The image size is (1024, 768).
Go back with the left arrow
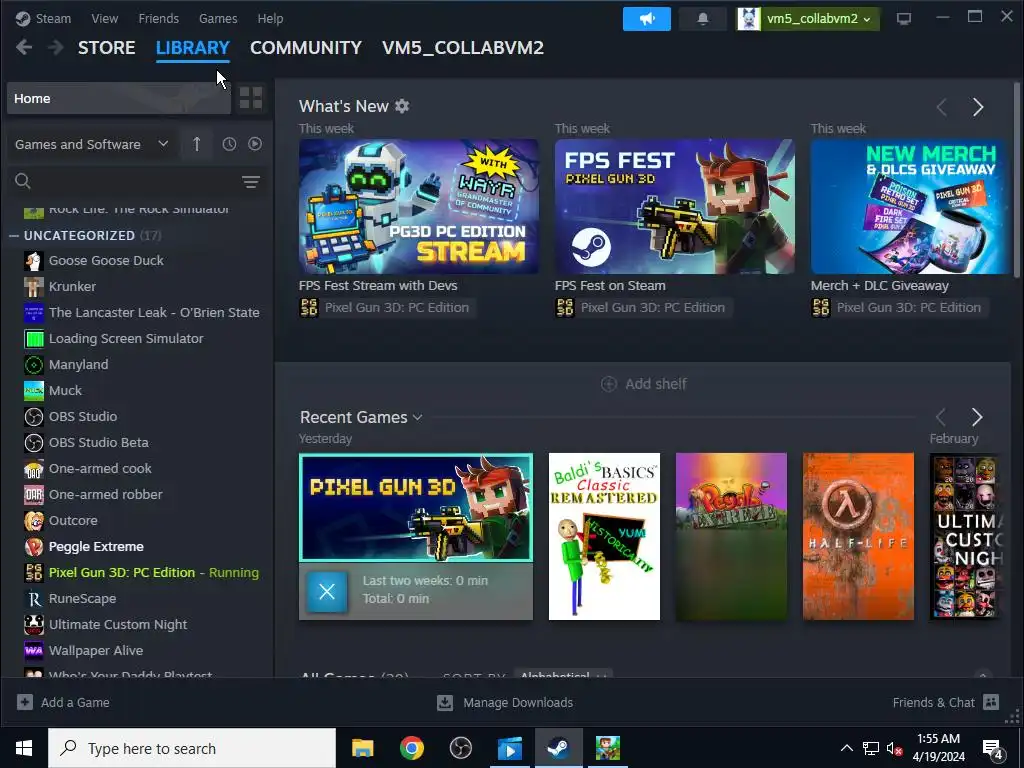[x=24, y=47]
